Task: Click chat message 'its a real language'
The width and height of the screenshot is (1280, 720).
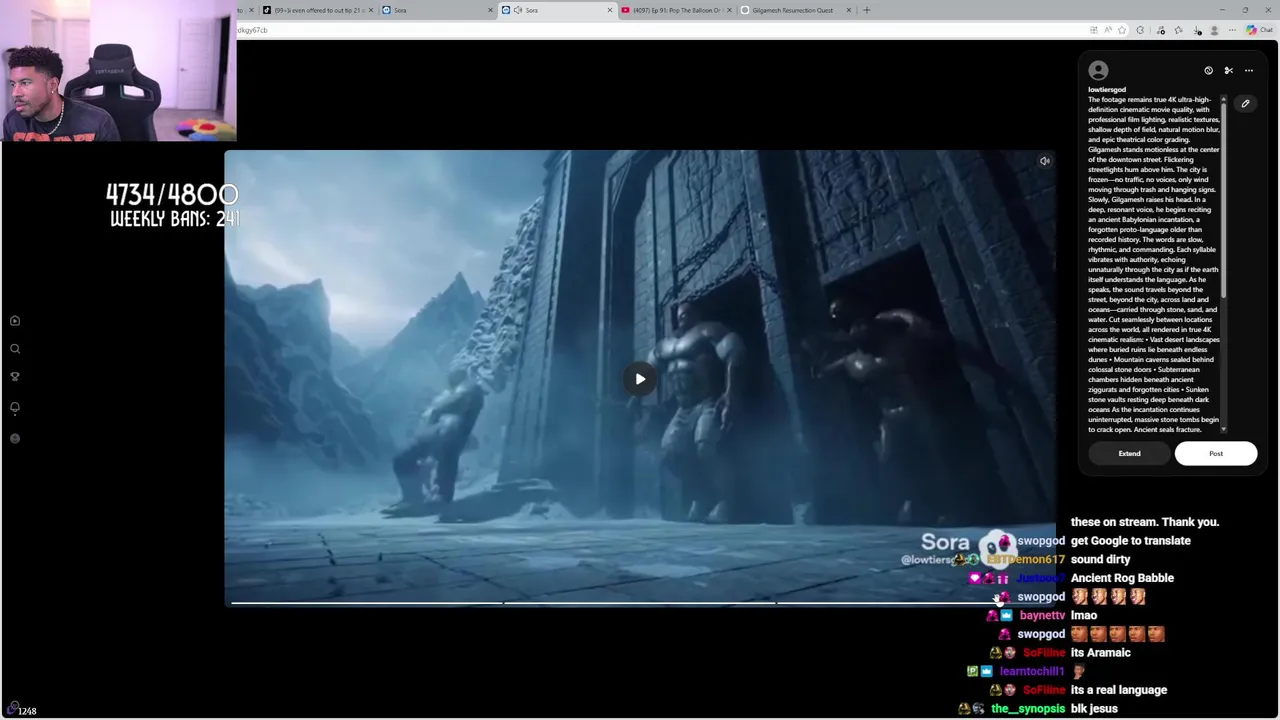Action: (x=1119, y=690)
